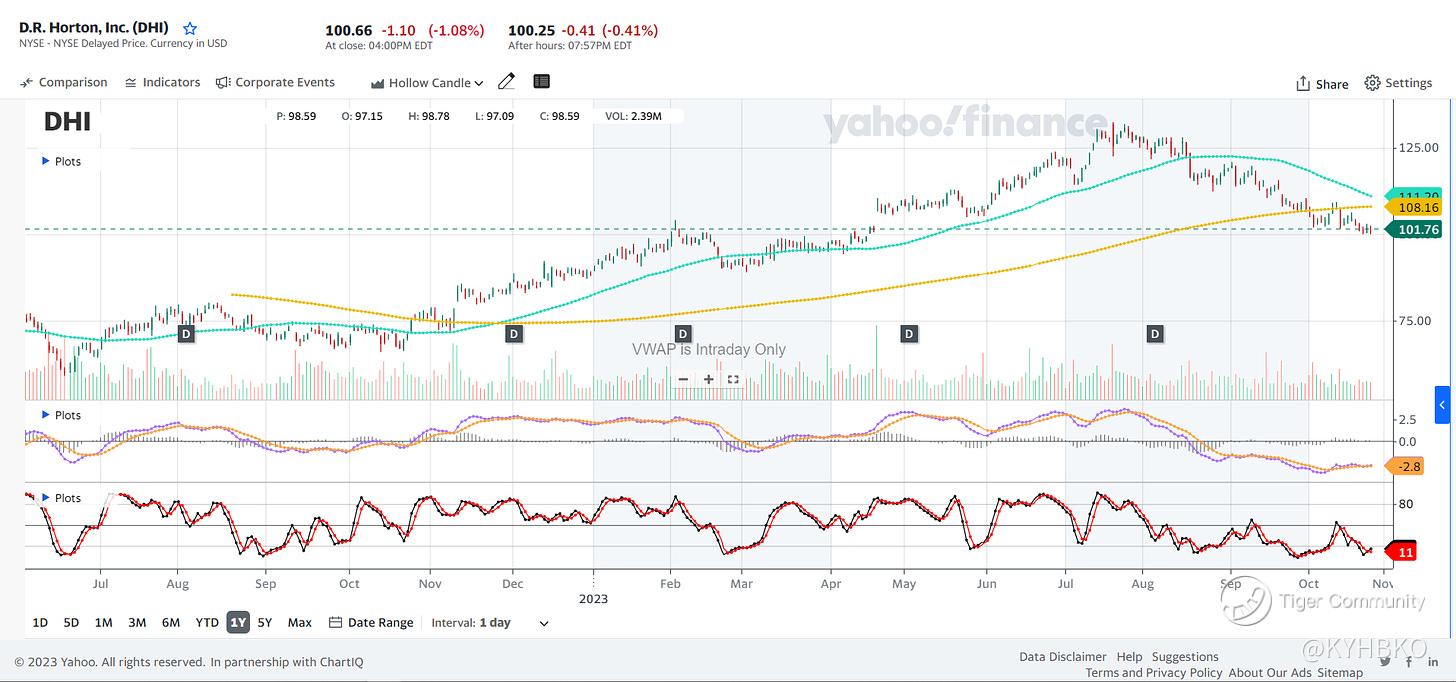This screenshot has width=1456, height=682.
Task: Select the 5Y time range
Action: tap(265, 622)
